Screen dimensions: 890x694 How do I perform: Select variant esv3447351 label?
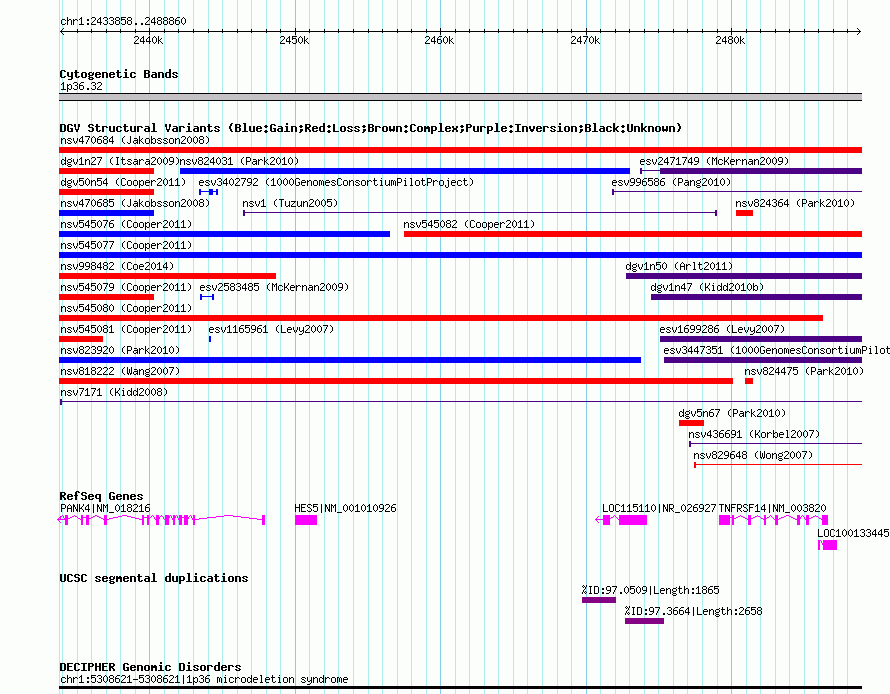[776, 350]
